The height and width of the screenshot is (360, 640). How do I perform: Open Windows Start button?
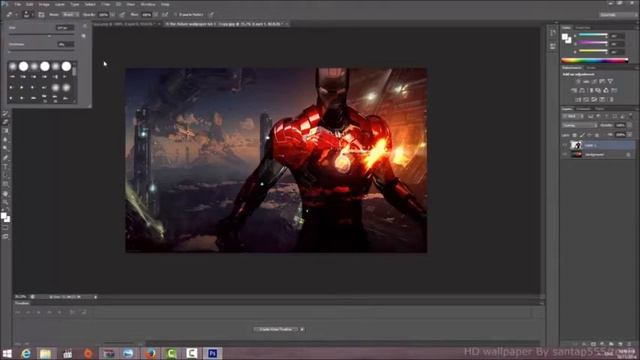tap(7, 353)
